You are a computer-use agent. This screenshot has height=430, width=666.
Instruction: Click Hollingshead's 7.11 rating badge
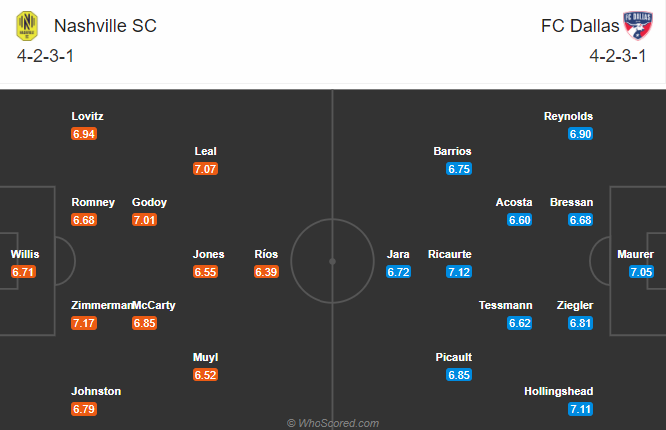point(580,409)
